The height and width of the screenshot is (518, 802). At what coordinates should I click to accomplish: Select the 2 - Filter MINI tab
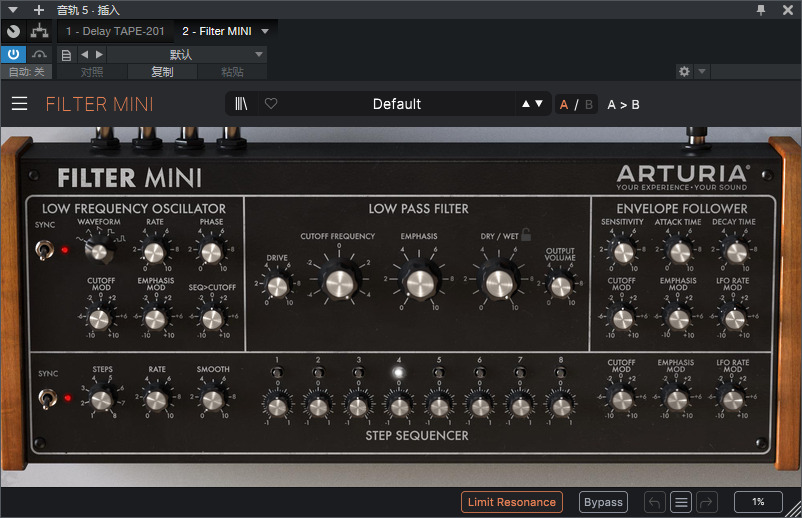pos(217,31)
